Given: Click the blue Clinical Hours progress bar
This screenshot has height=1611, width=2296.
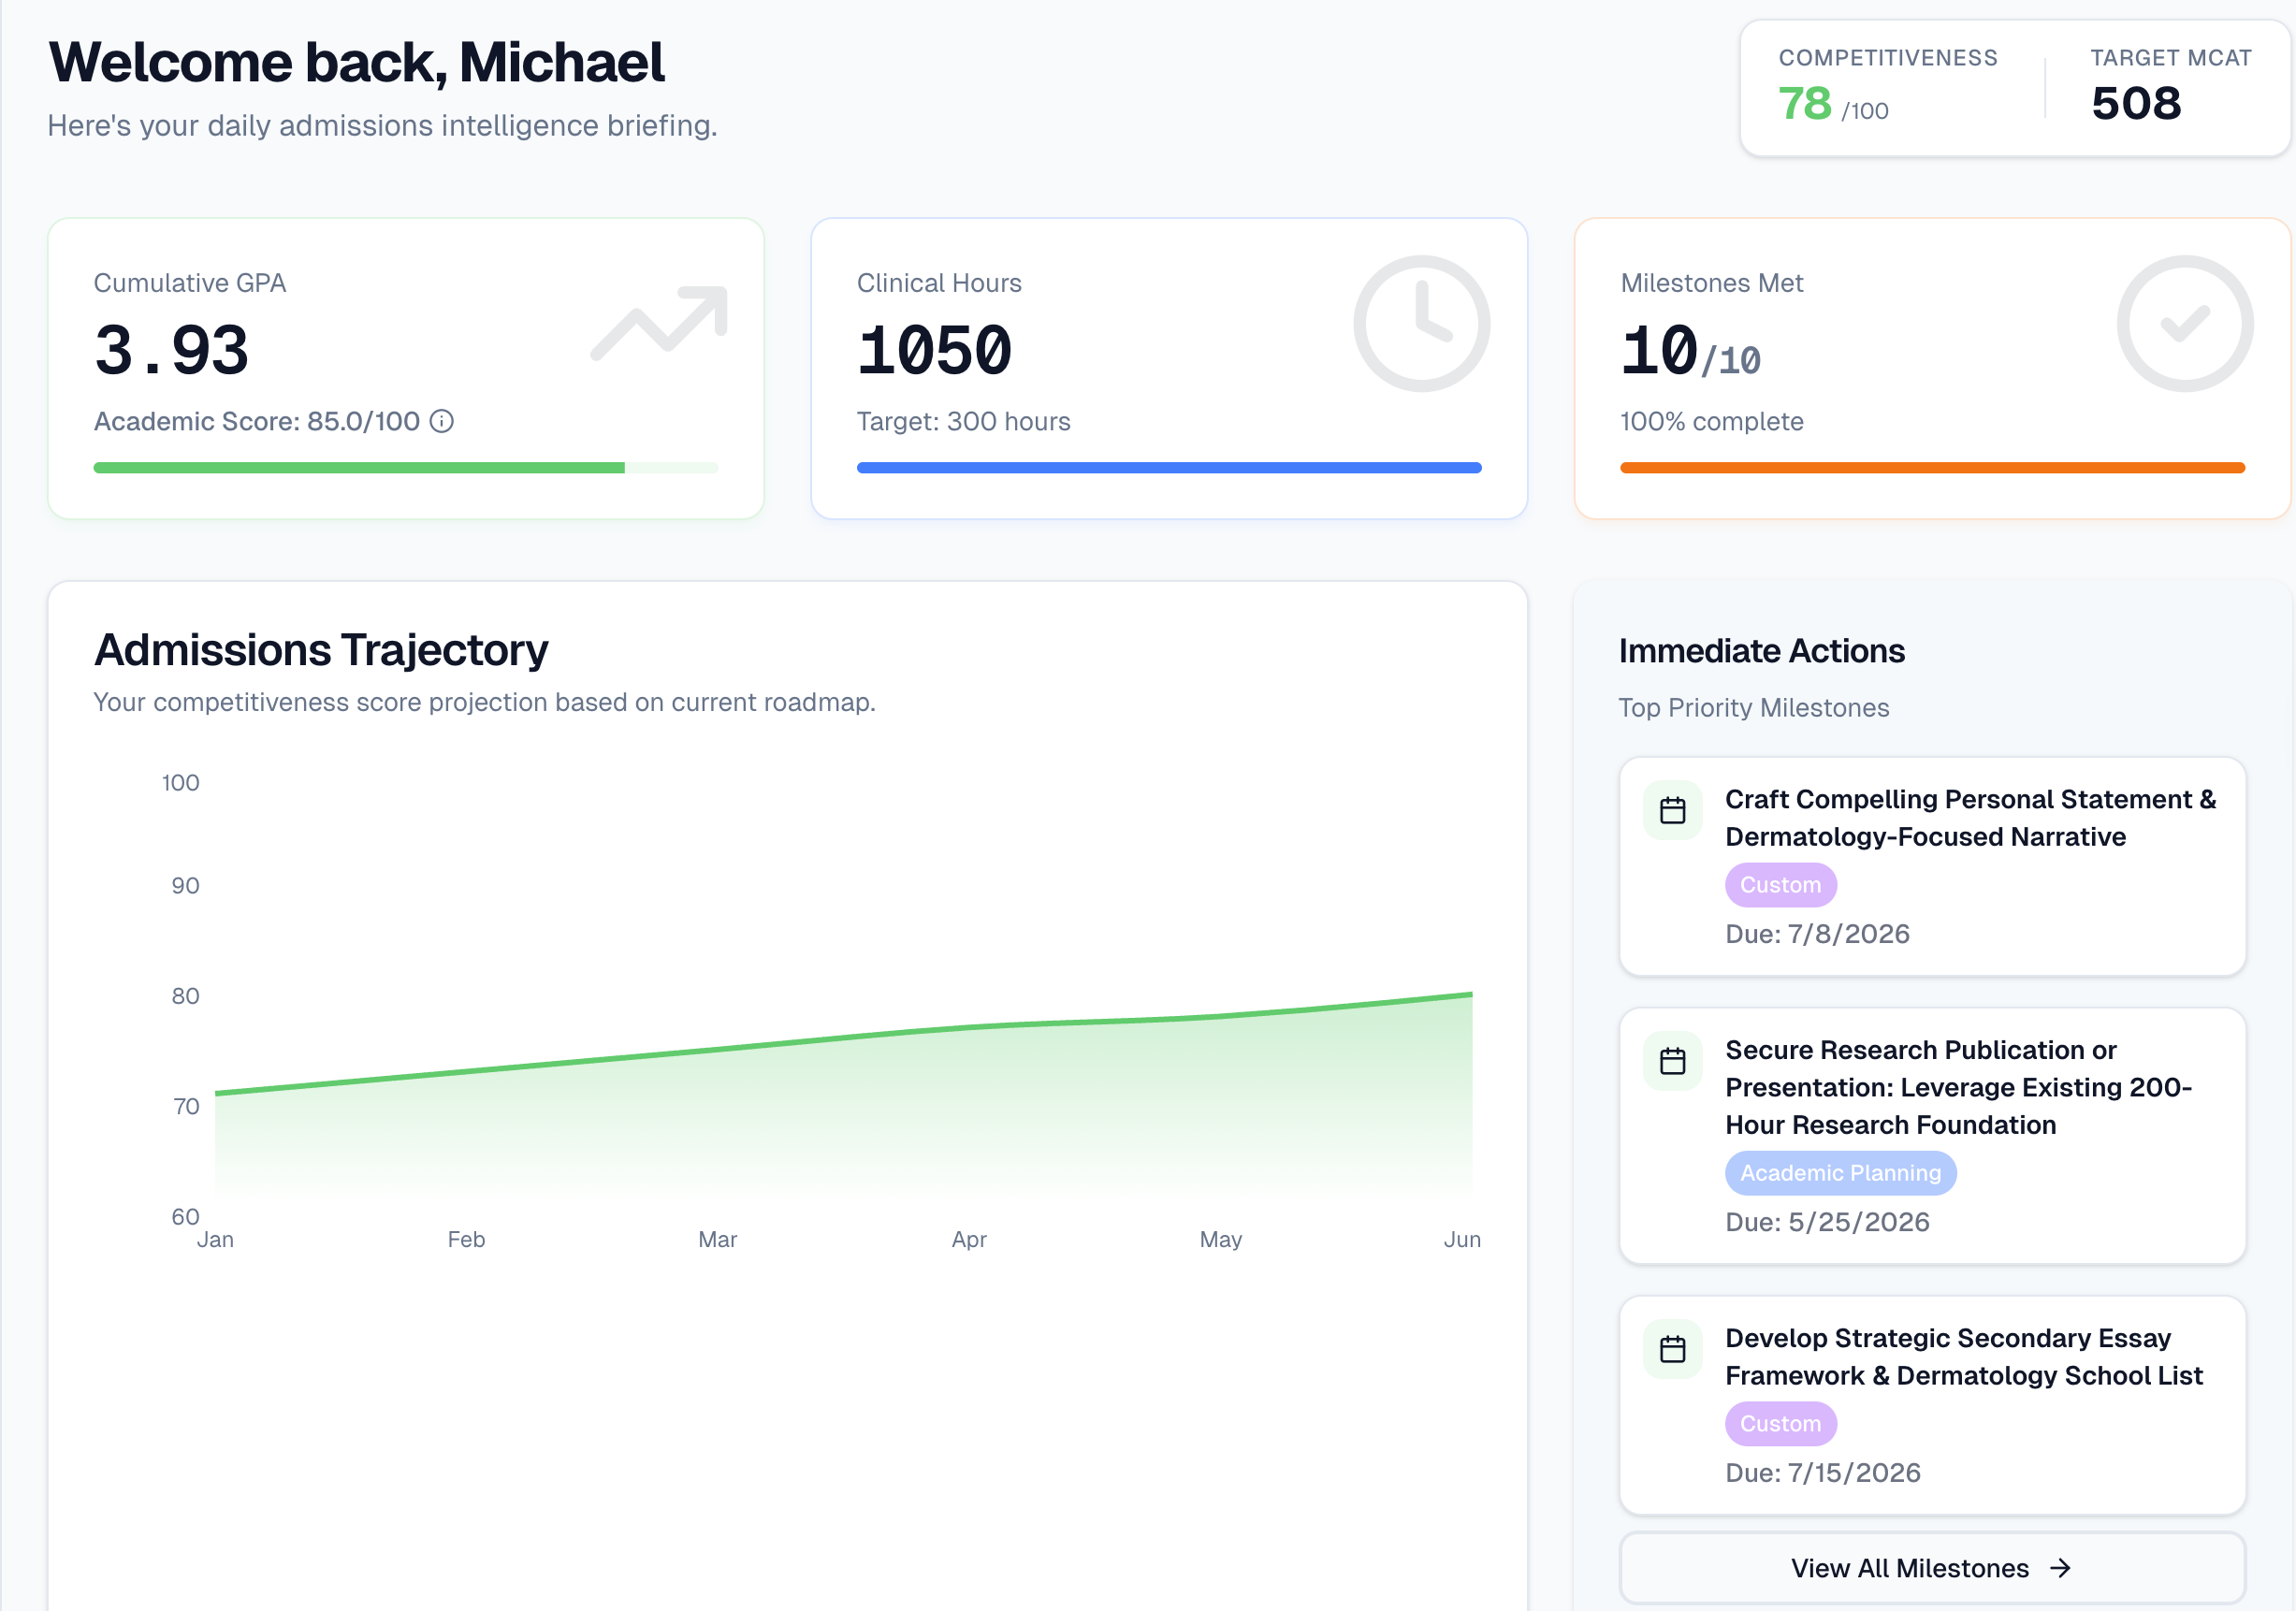Looking at the screenshot, I should (1168, 468).
